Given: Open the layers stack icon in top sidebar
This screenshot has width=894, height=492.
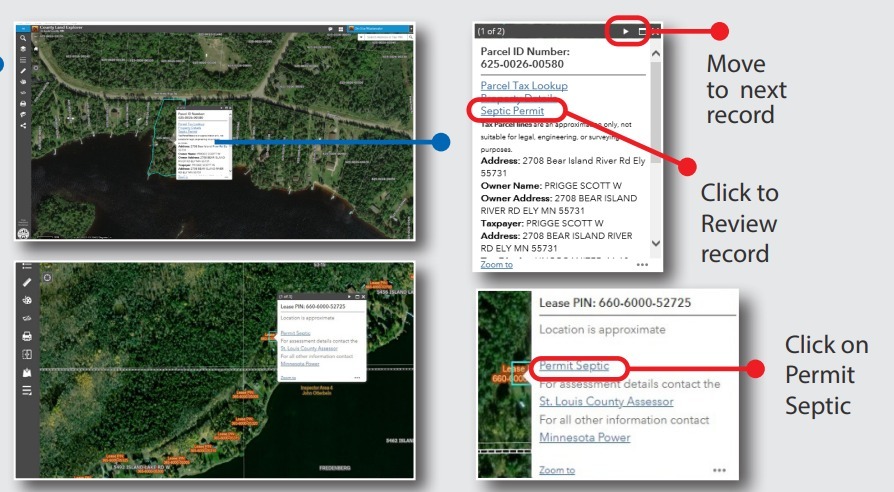Looking at the screenshot, I should [23, 48].
